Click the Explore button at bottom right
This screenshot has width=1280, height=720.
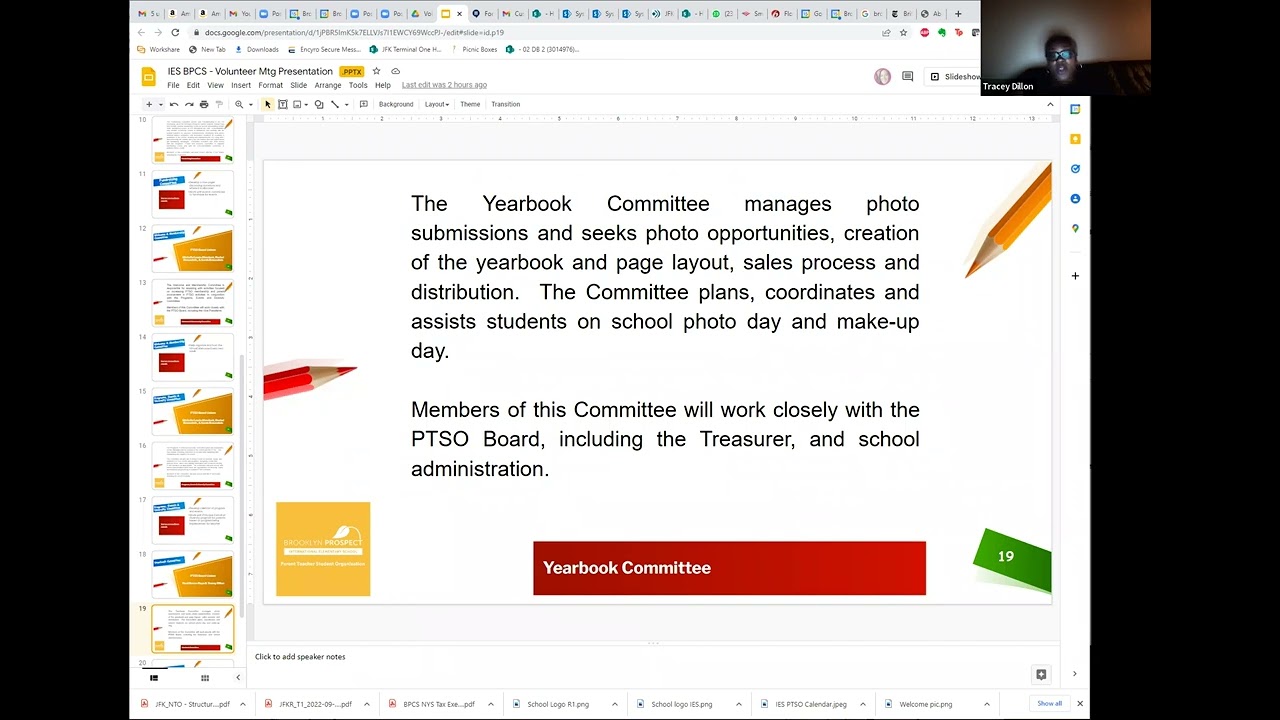click(1041, 675)
